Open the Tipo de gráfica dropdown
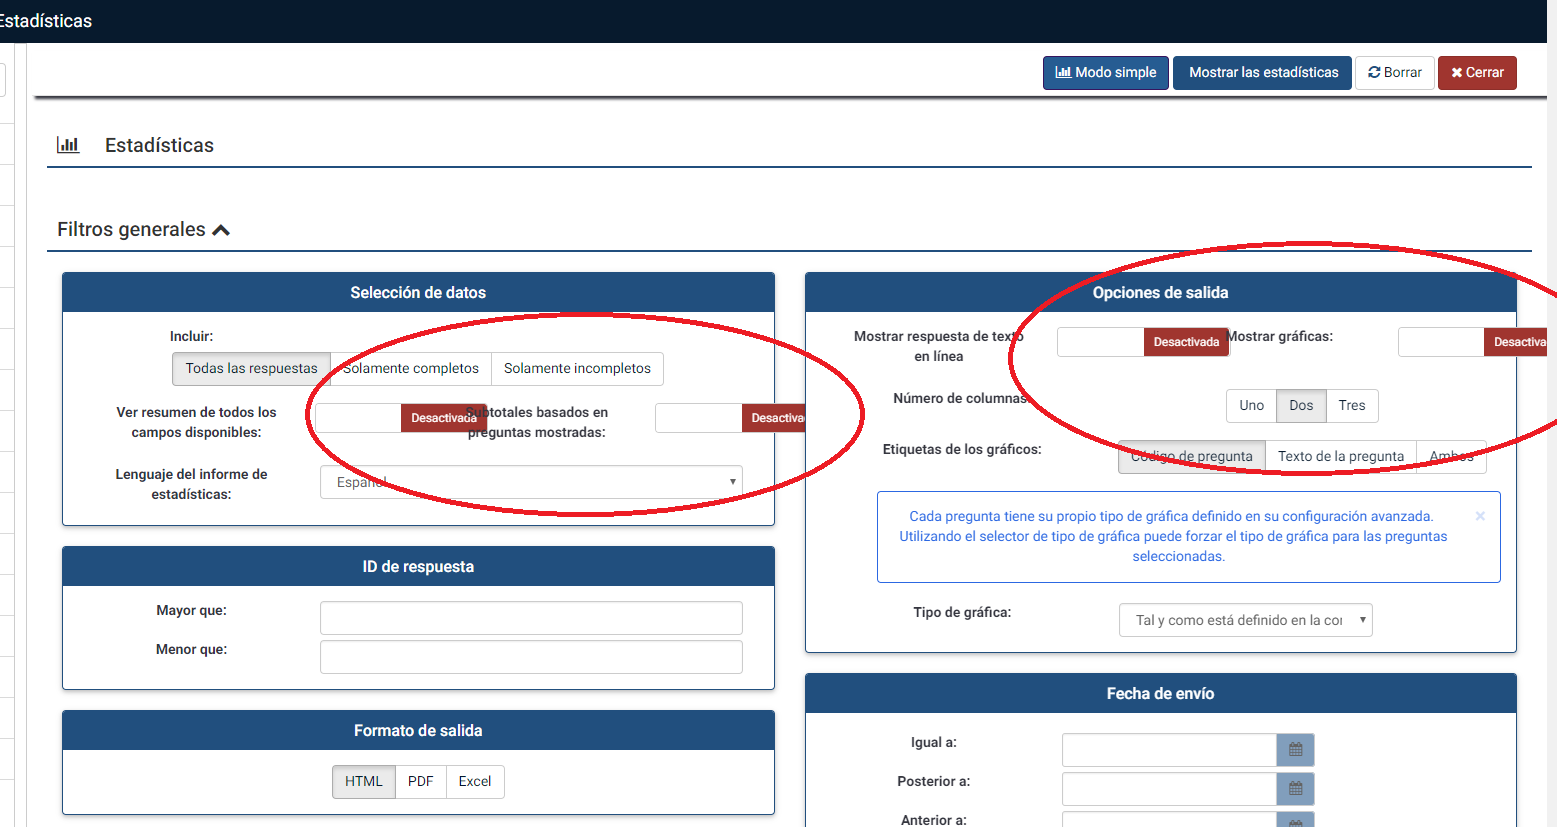Screen dimensions: 1557x827 tap(1245, 620)
